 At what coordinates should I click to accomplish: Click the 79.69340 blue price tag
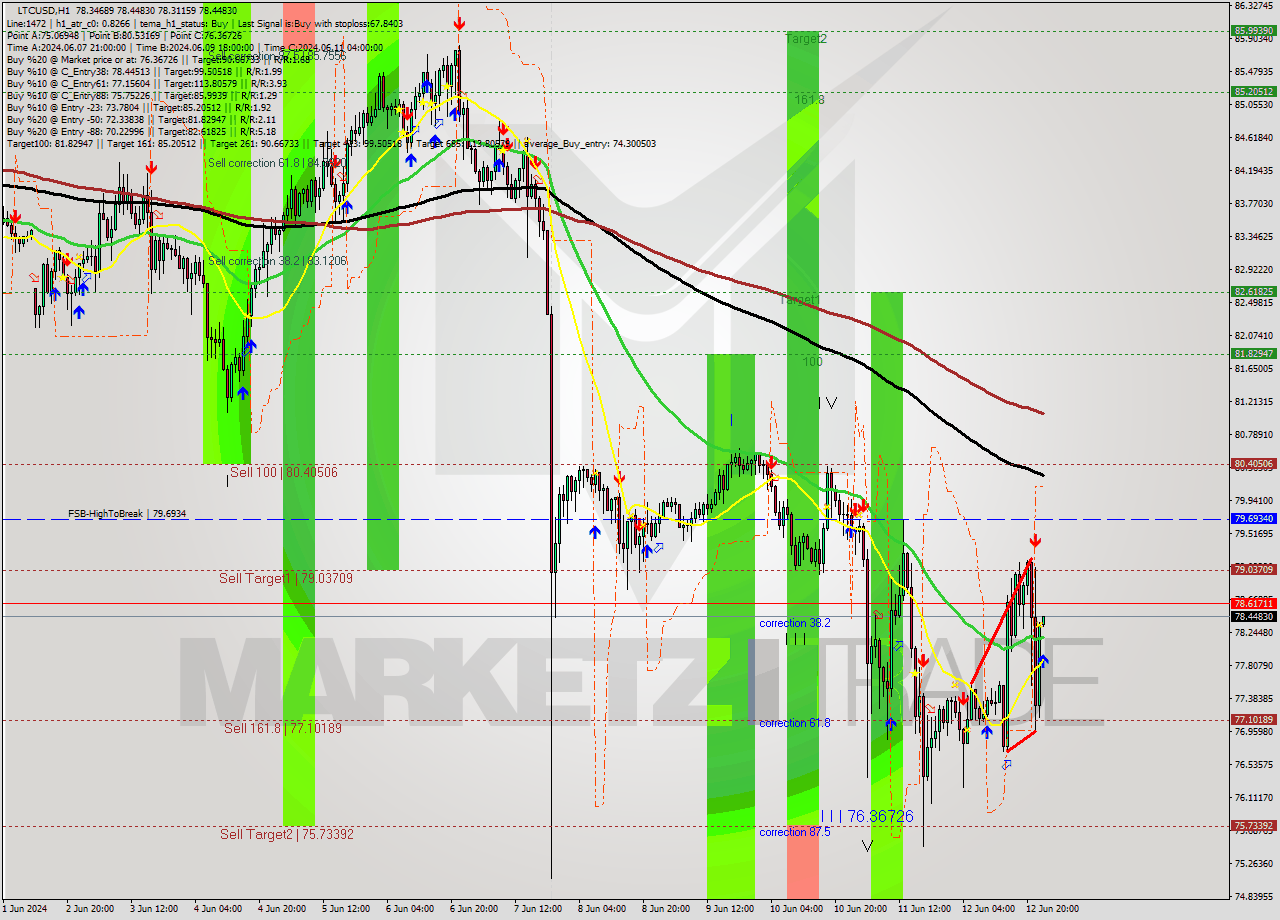pyautogui.click(x=1254, y=519)
